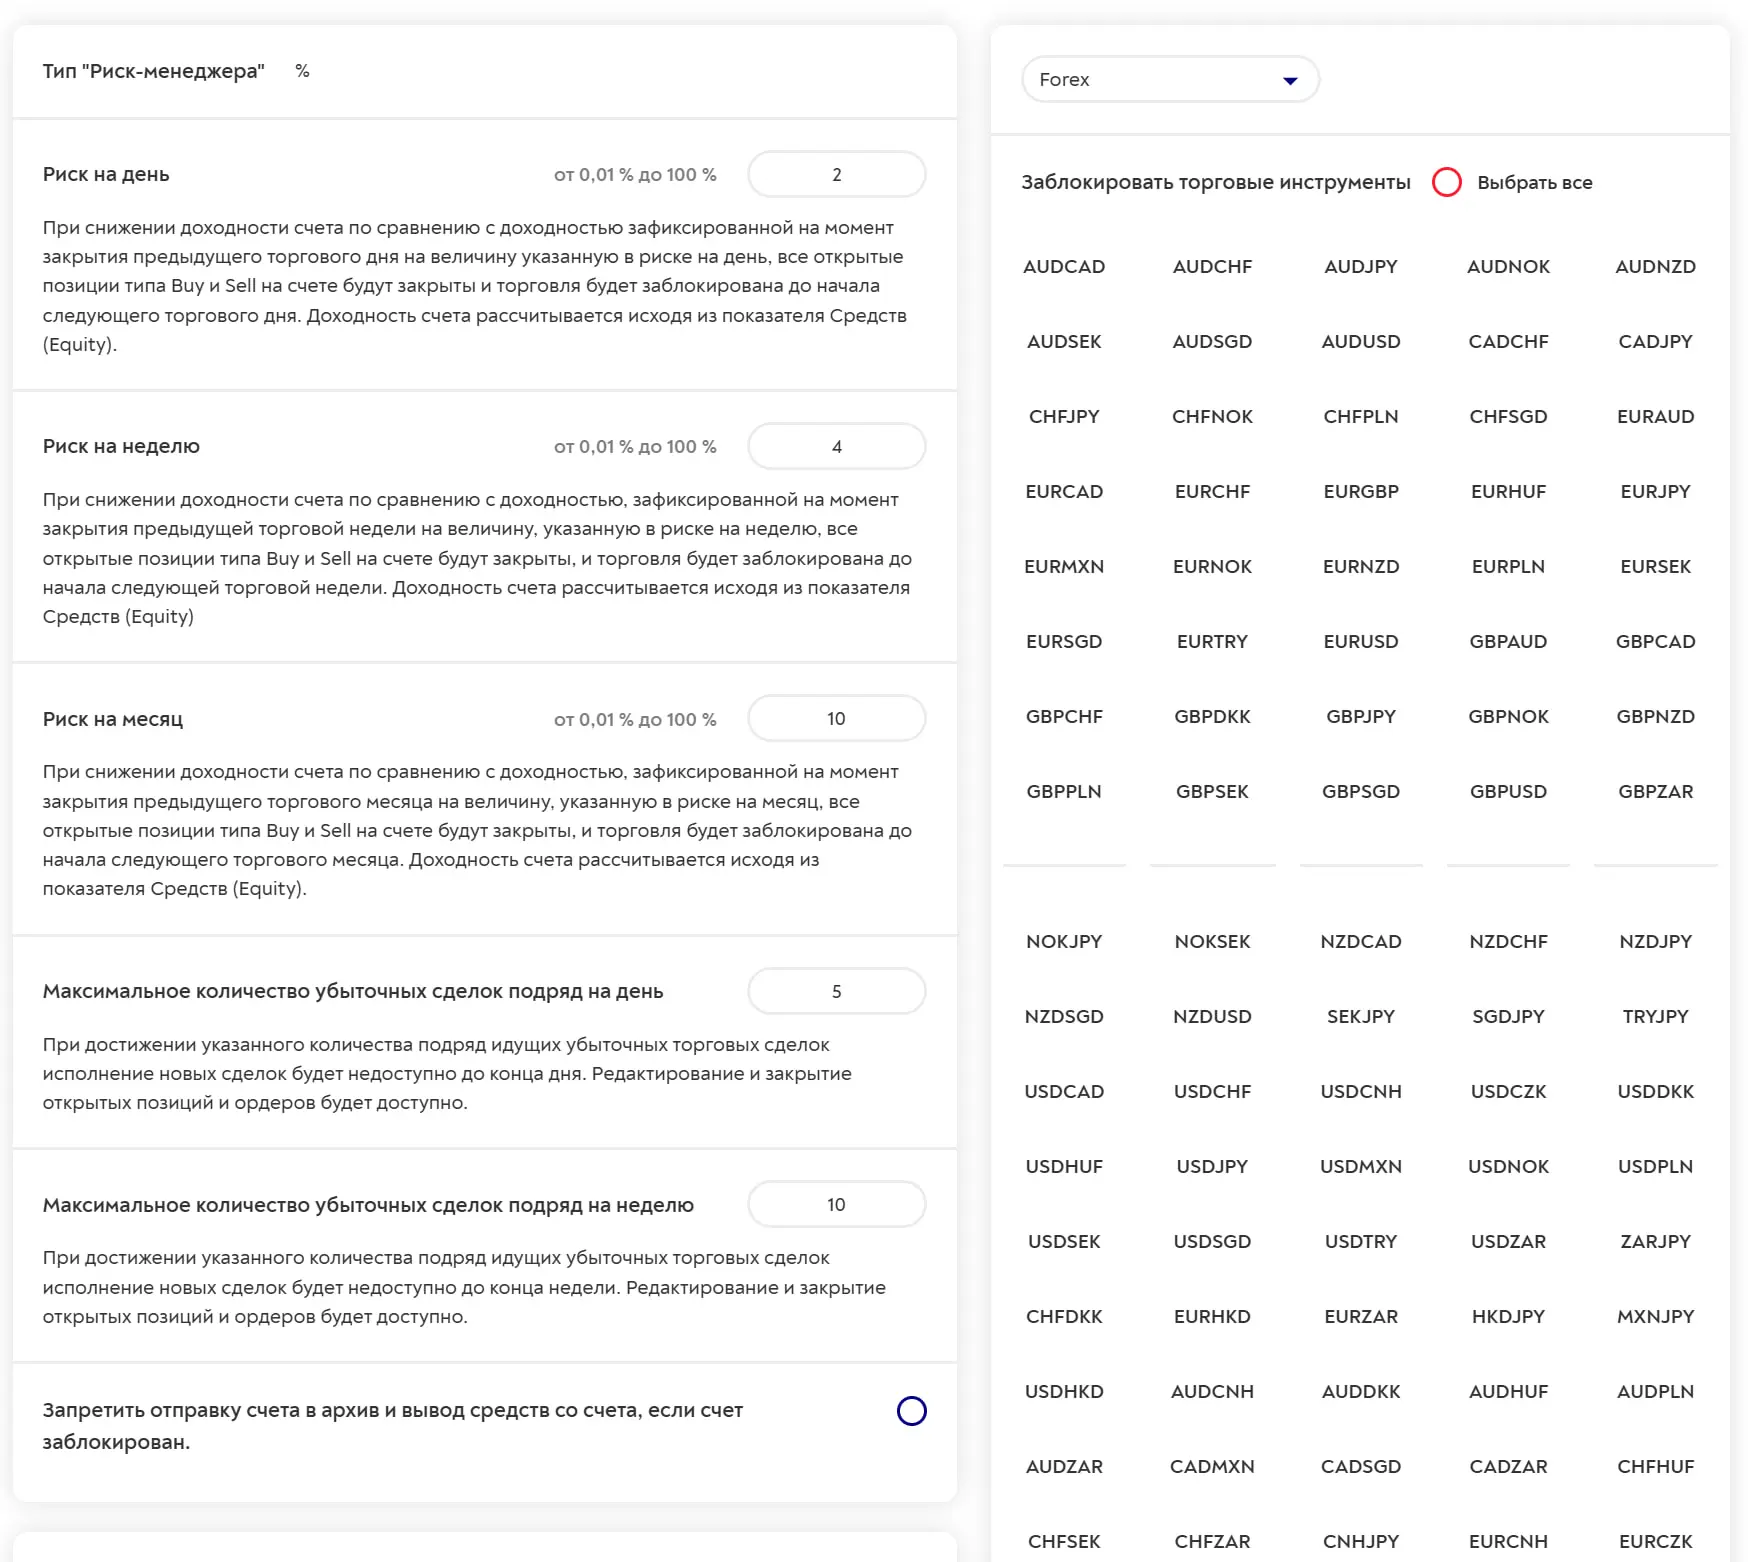Choose the CHFJPY pair
The height and width of the screenshot is (1562, 1748).
(x=1064, y=416)
